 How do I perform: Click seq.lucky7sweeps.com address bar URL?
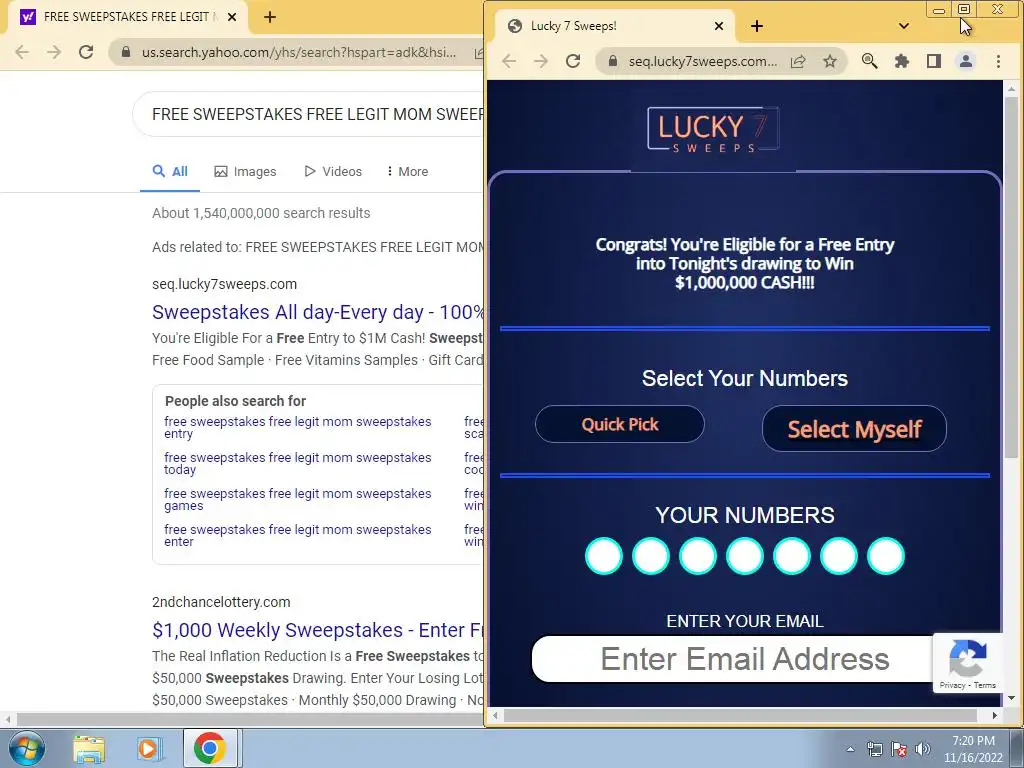click(703, 61)
